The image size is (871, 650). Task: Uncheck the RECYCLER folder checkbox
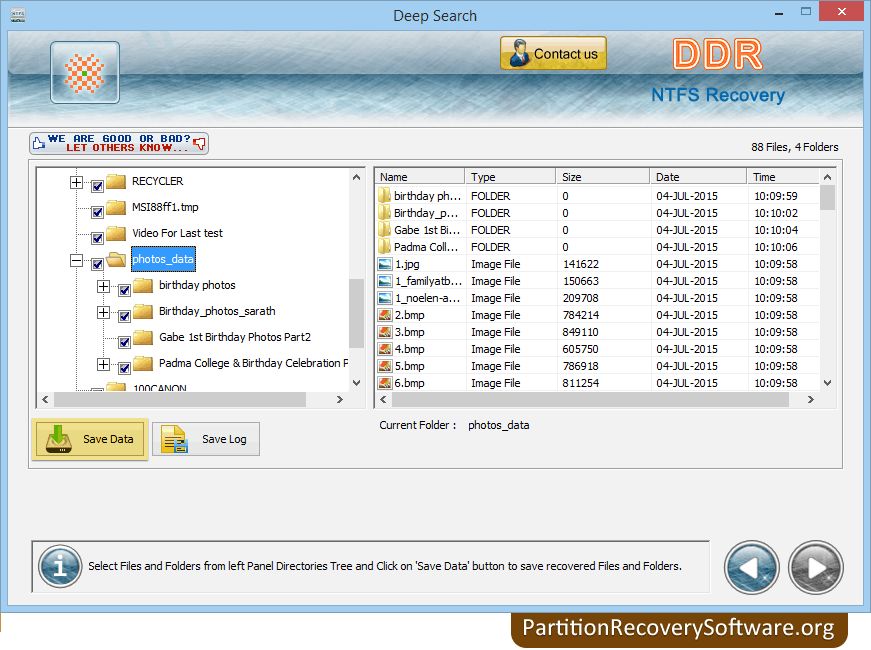click(x=97, y=185)
